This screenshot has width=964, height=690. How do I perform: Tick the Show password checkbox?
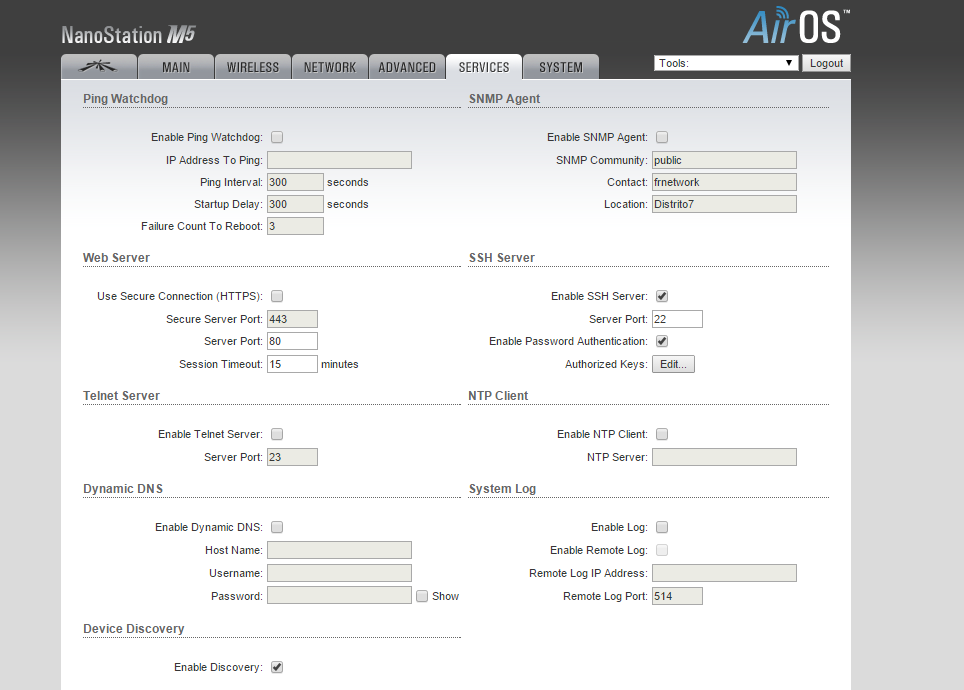[422, 596]
